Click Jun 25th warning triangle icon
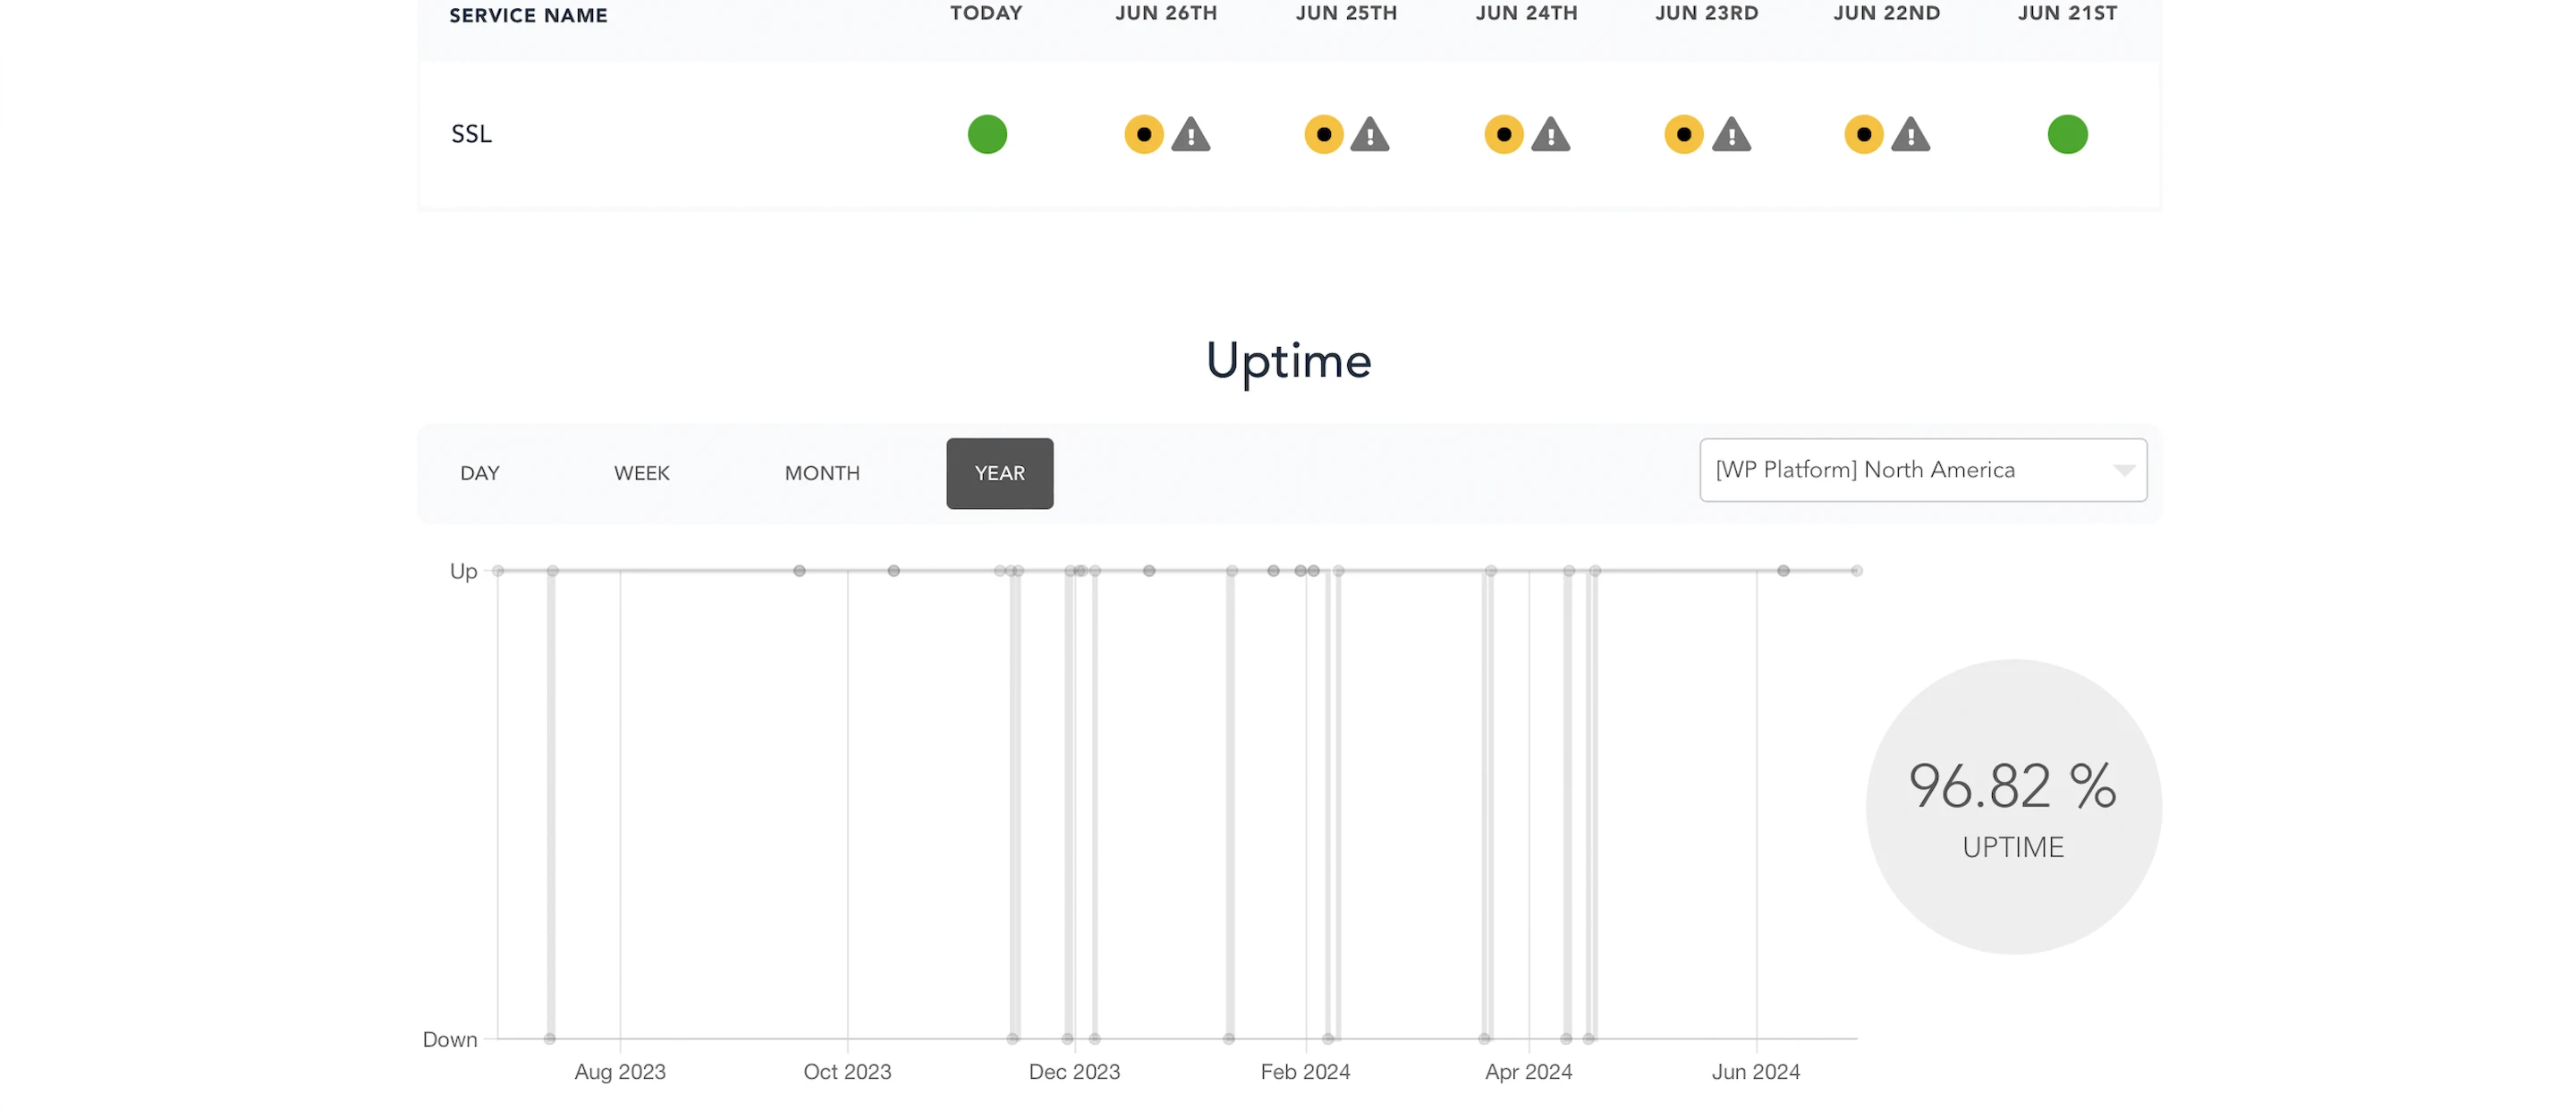This screenshot has width=2576, height=1111. pos(1369,134)
